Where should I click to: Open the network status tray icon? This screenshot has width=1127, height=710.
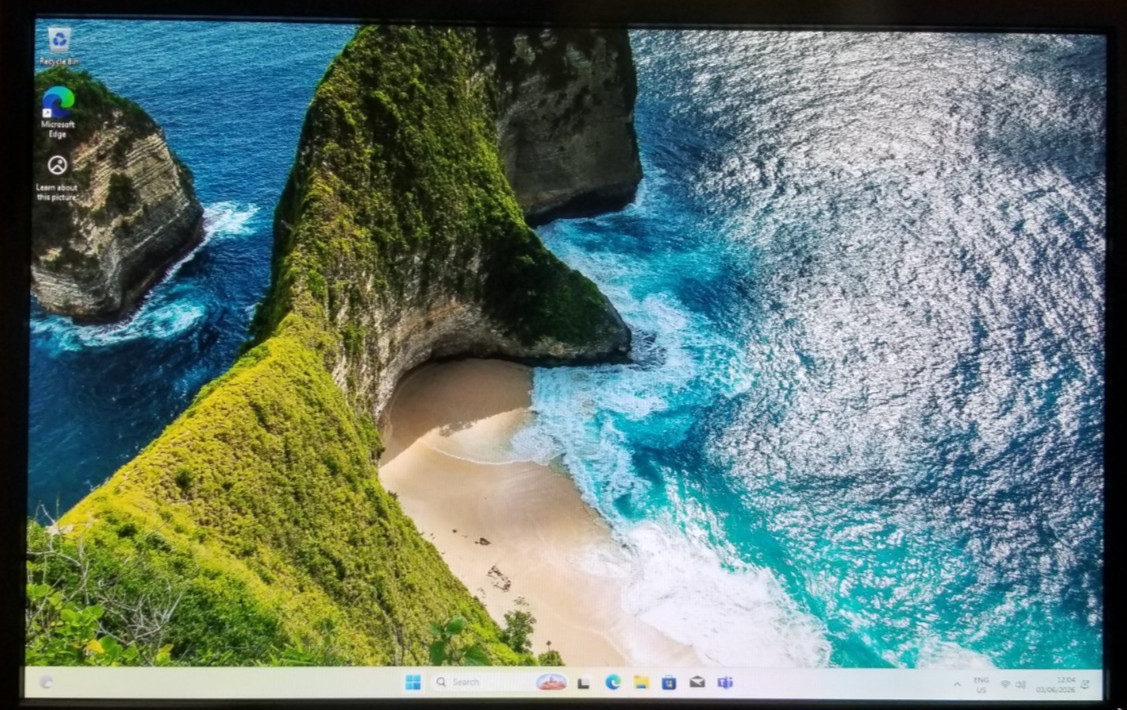[1006, 685]
